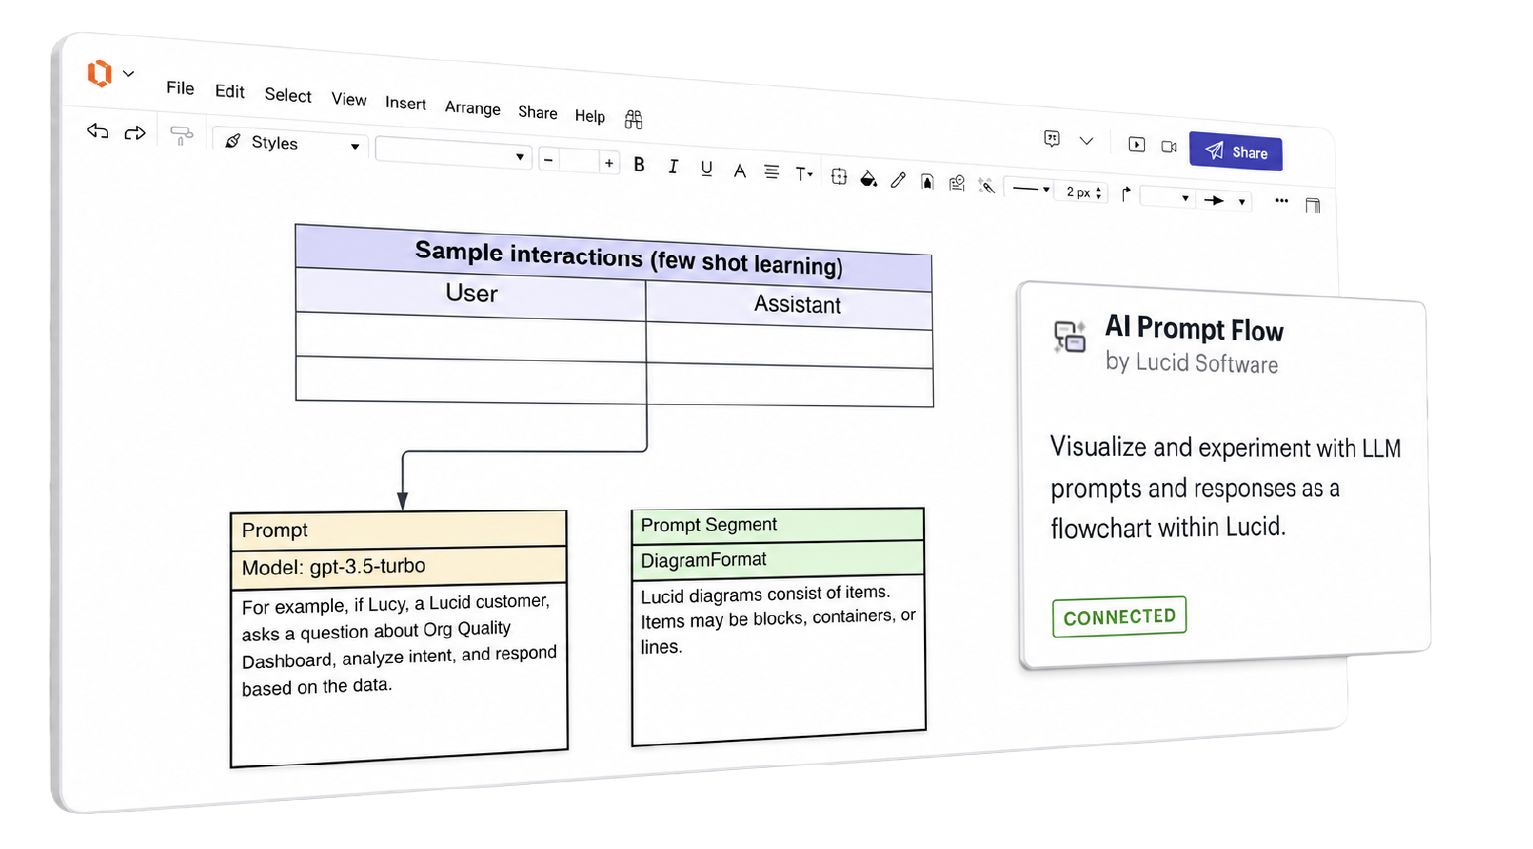Screen dimensions: 1533x849
Task: Click the plugin description 'Visualize and experiment' text
Action: point(1225,488)
